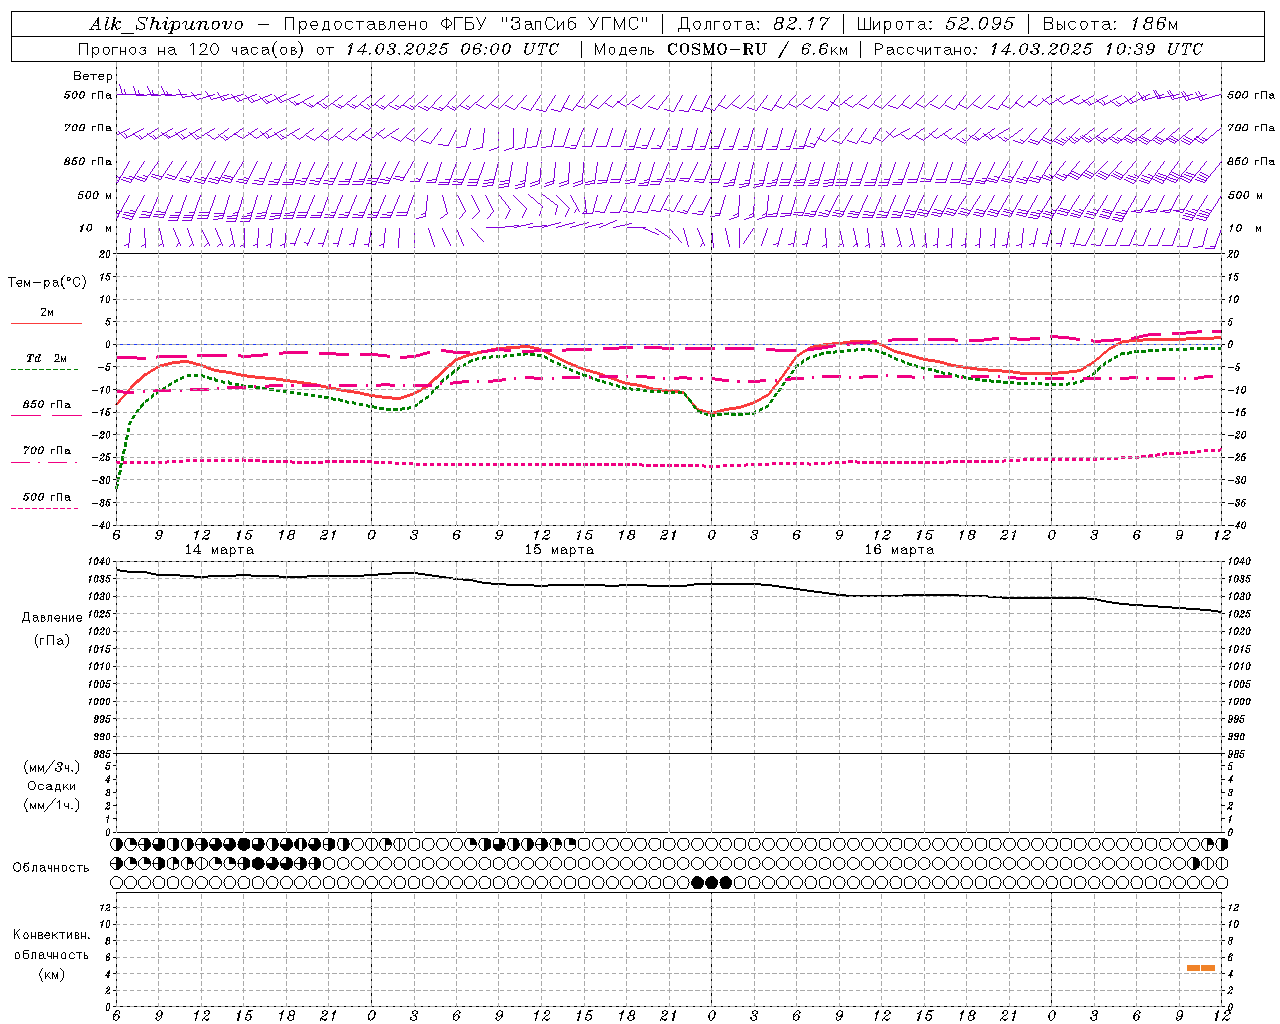Click the COSMO-RU model name in header
1280x1024 pixels.
716,49
